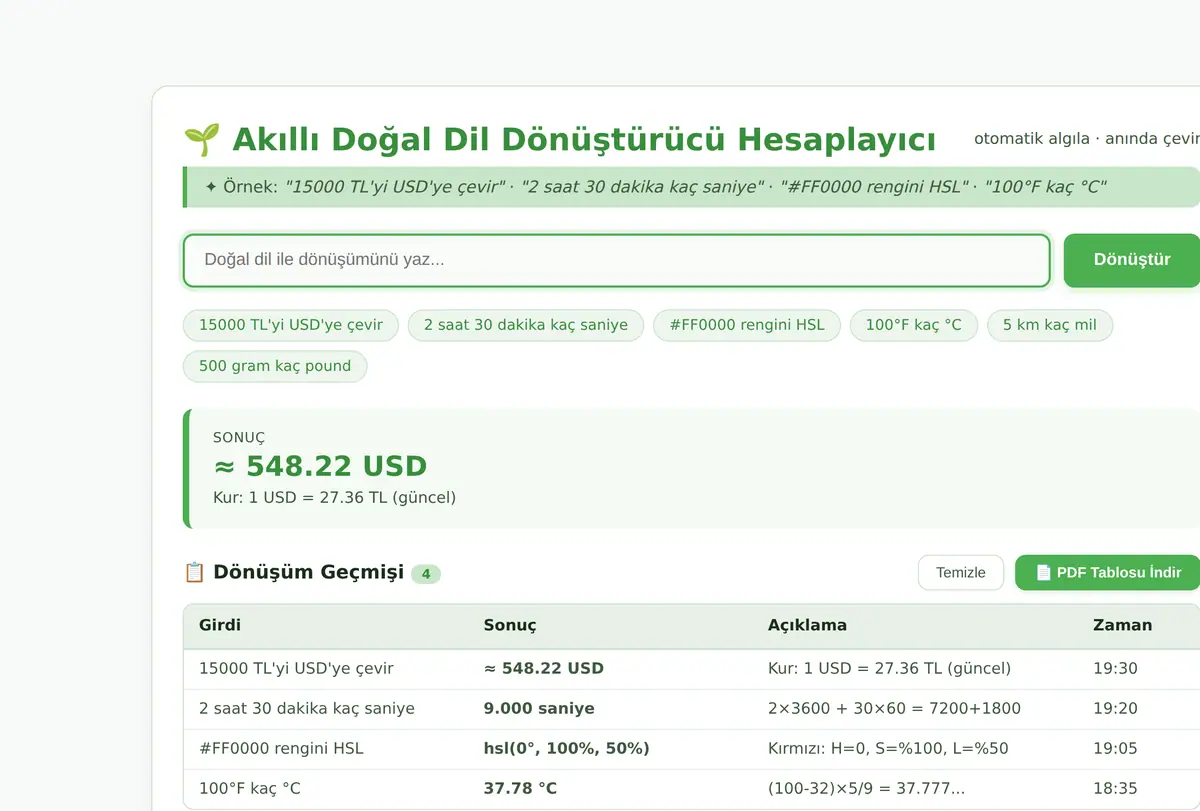1200x811 pixels.
Task: Select the "5 km kaç mil" chip
Action: (1050, 325)
